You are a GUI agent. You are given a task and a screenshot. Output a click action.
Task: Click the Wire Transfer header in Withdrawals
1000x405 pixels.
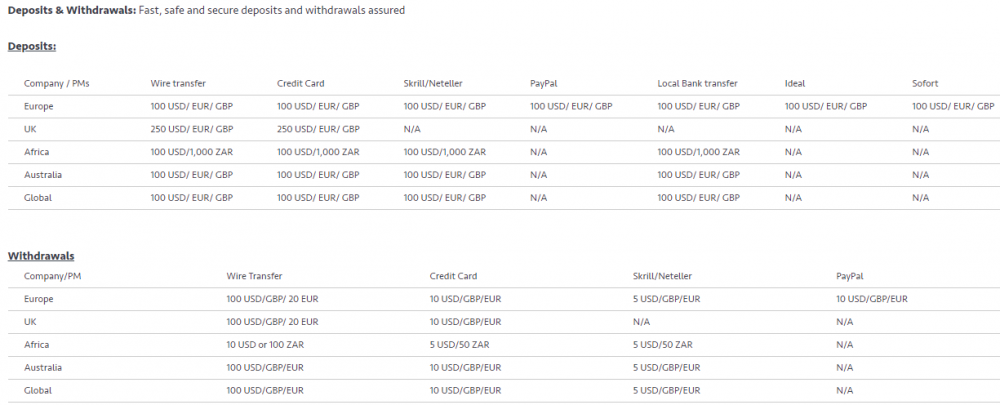pos(254,276)
